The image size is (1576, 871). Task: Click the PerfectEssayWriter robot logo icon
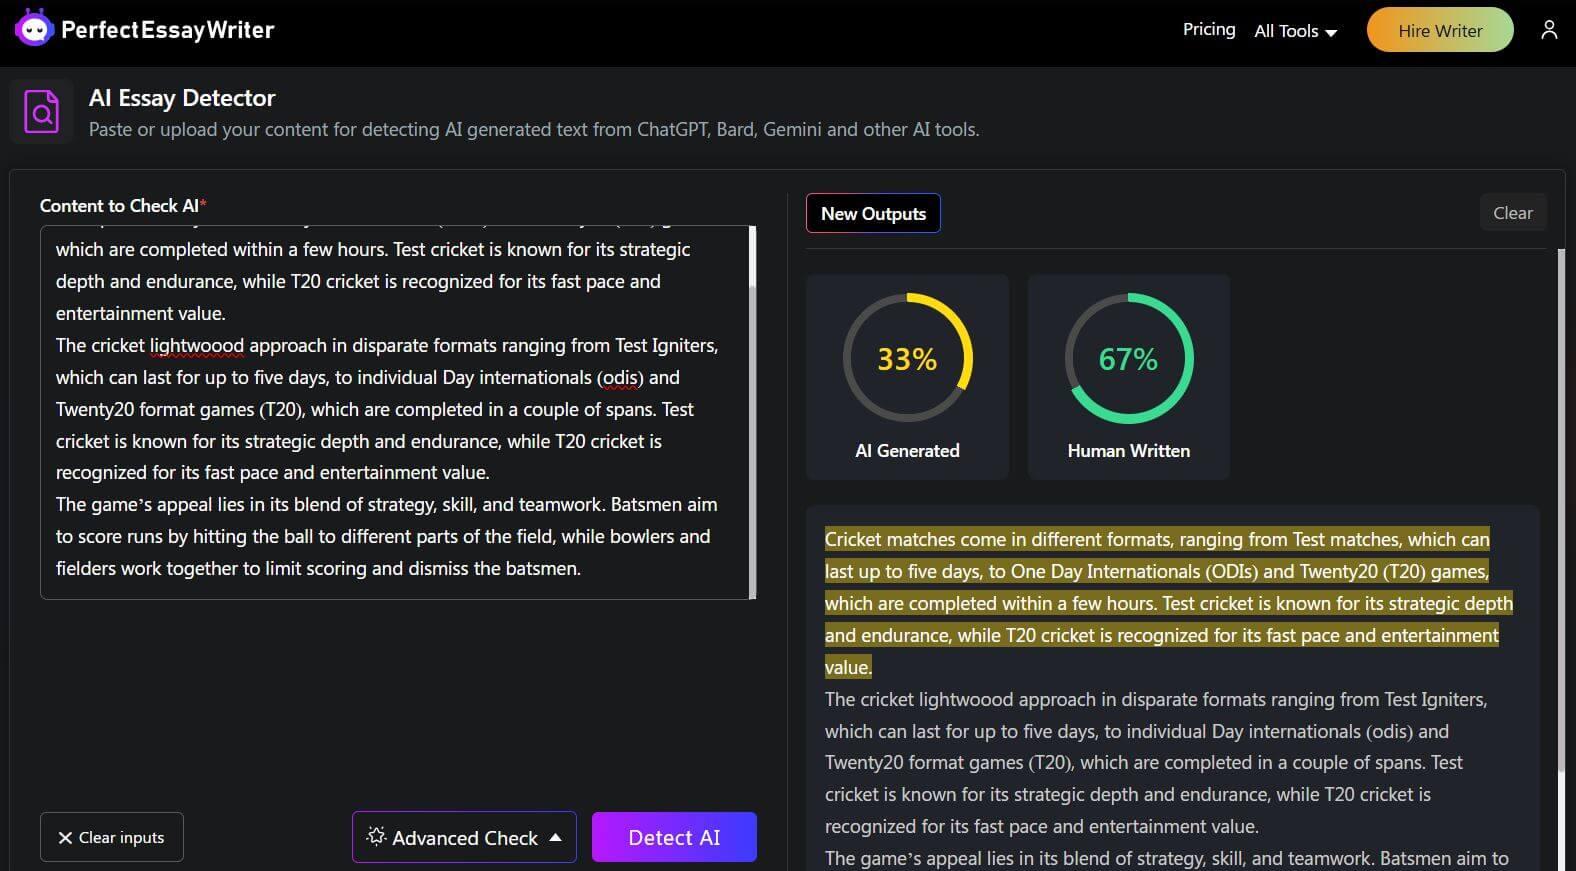tap(34, 30)
